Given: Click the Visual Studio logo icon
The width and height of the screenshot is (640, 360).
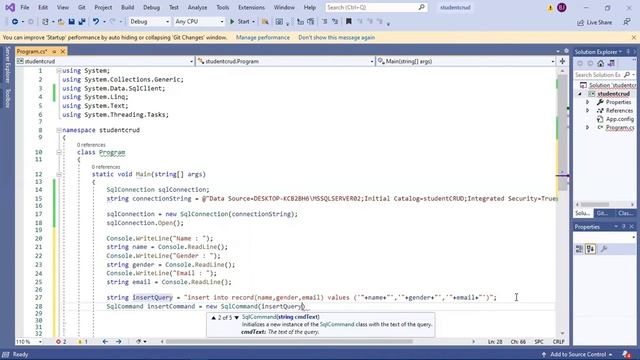Looking at the screenshot, I should (x=10, y=7).
